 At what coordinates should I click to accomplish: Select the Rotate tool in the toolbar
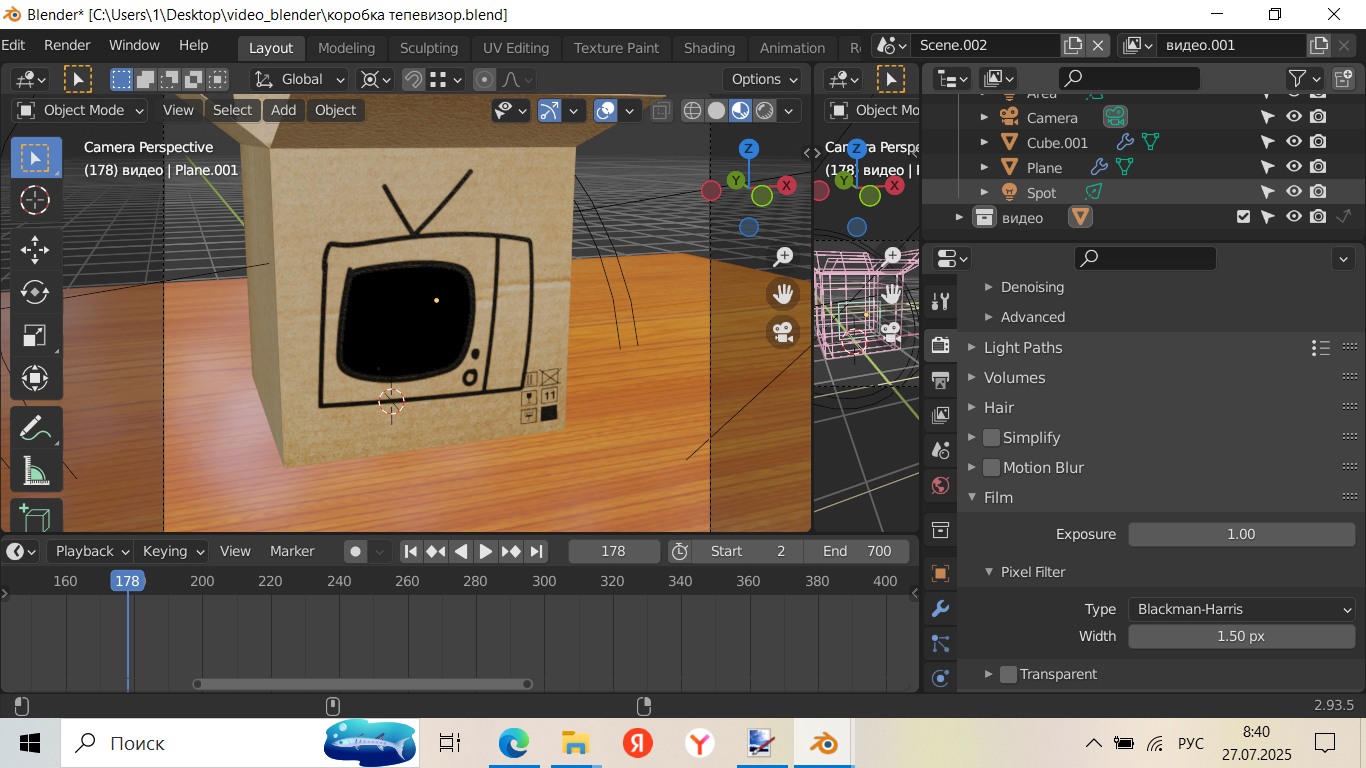coord(35,291)
